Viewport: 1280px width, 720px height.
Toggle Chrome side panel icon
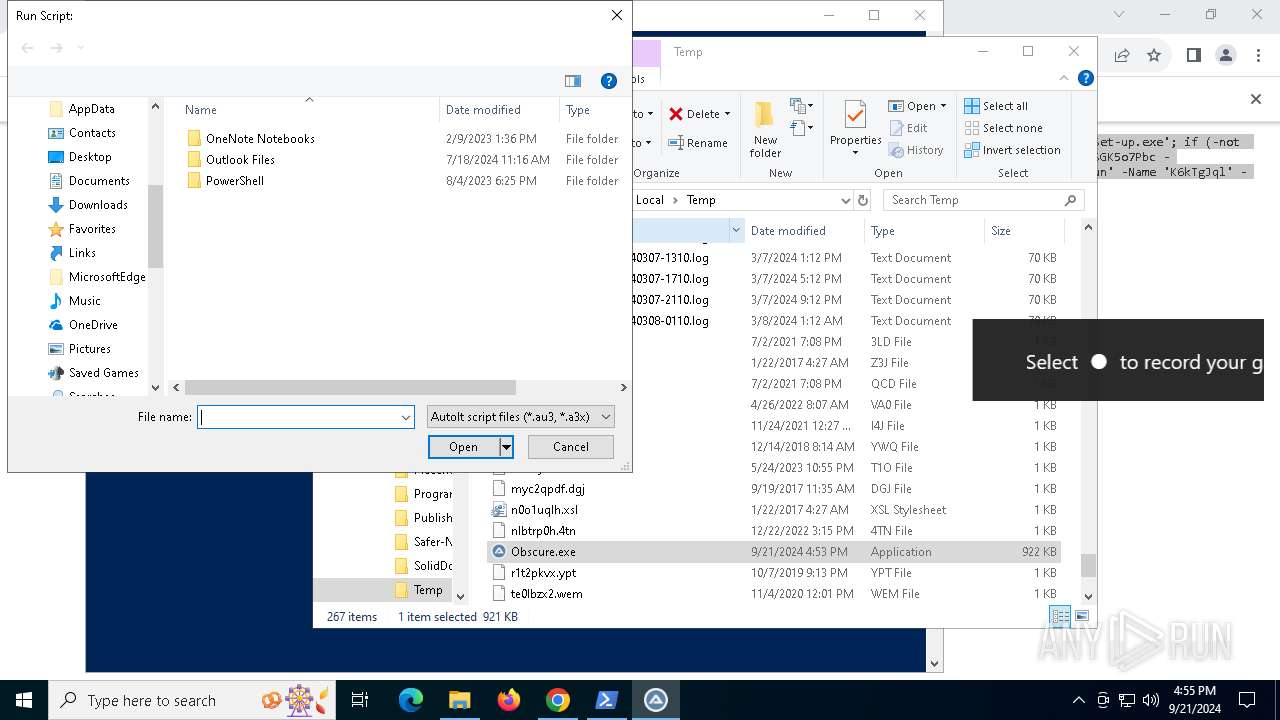tap(1193, 55)
